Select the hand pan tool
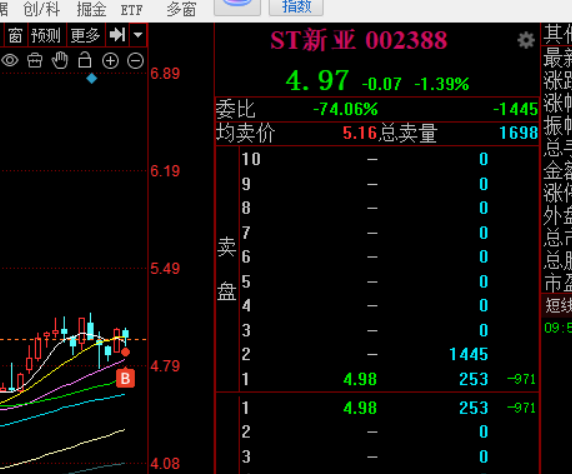This screenshot has width=572, height=474. tap(60, 60)
